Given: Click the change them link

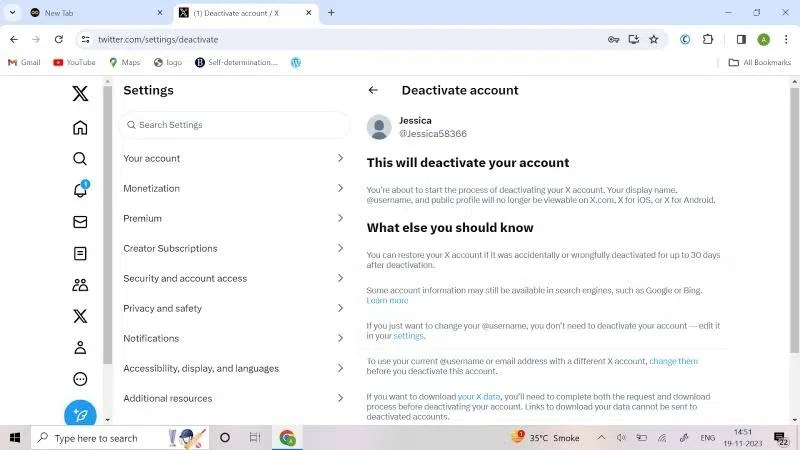Looking at the screenshot, I should 673,361.
